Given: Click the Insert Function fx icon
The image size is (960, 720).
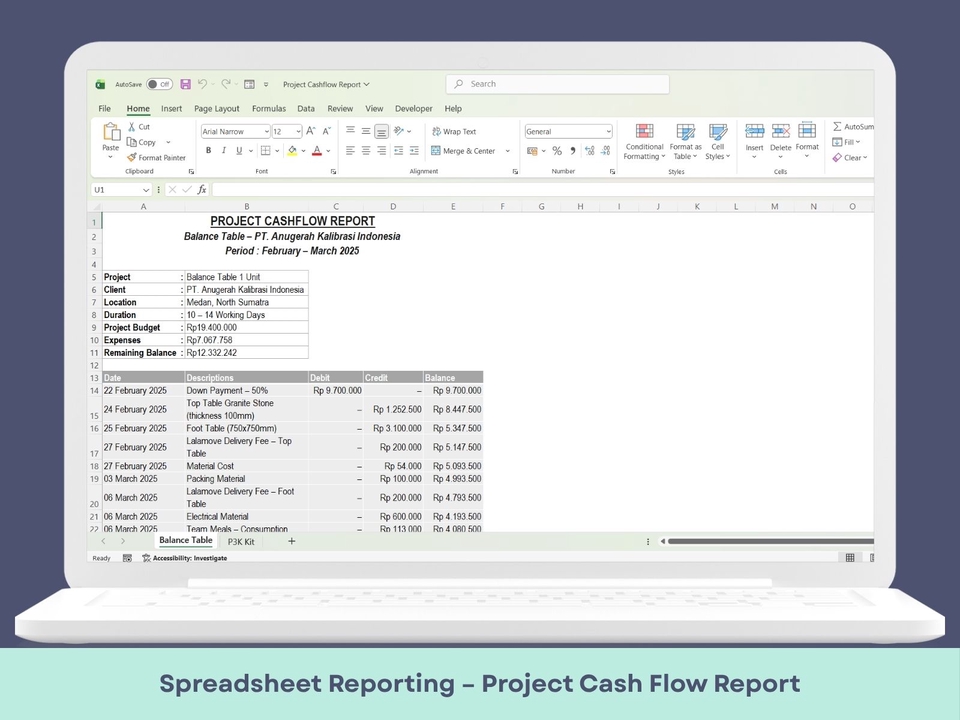Looking at the screenshot, I should pos(202,189).
